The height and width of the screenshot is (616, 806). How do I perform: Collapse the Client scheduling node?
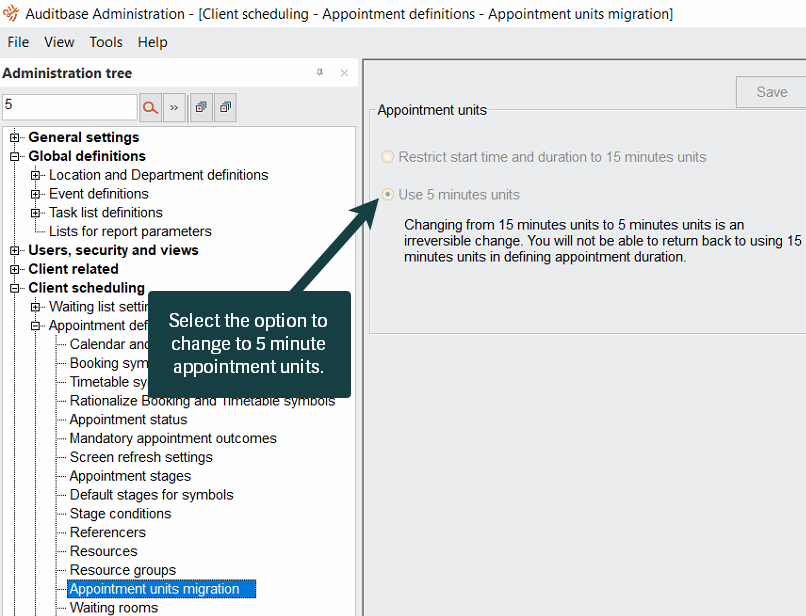[x=15, y=288]
